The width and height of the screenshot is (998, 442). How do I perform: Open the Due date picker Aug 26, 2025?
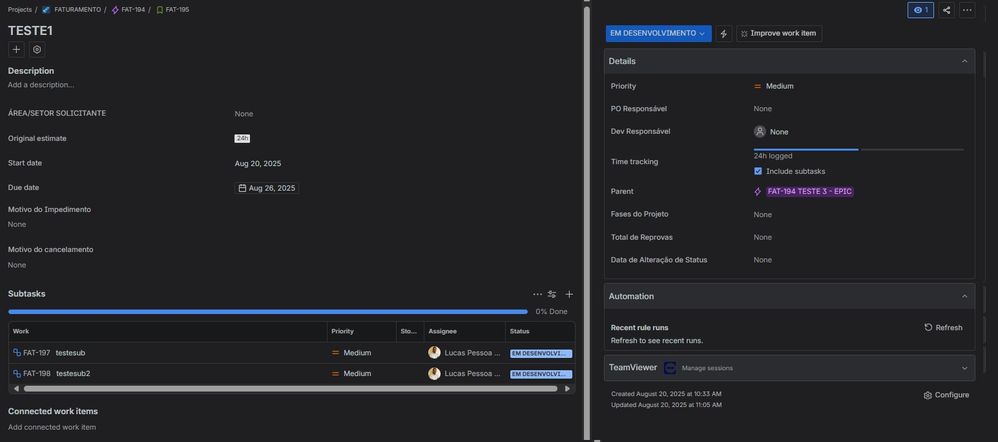(x=267, y=189)
